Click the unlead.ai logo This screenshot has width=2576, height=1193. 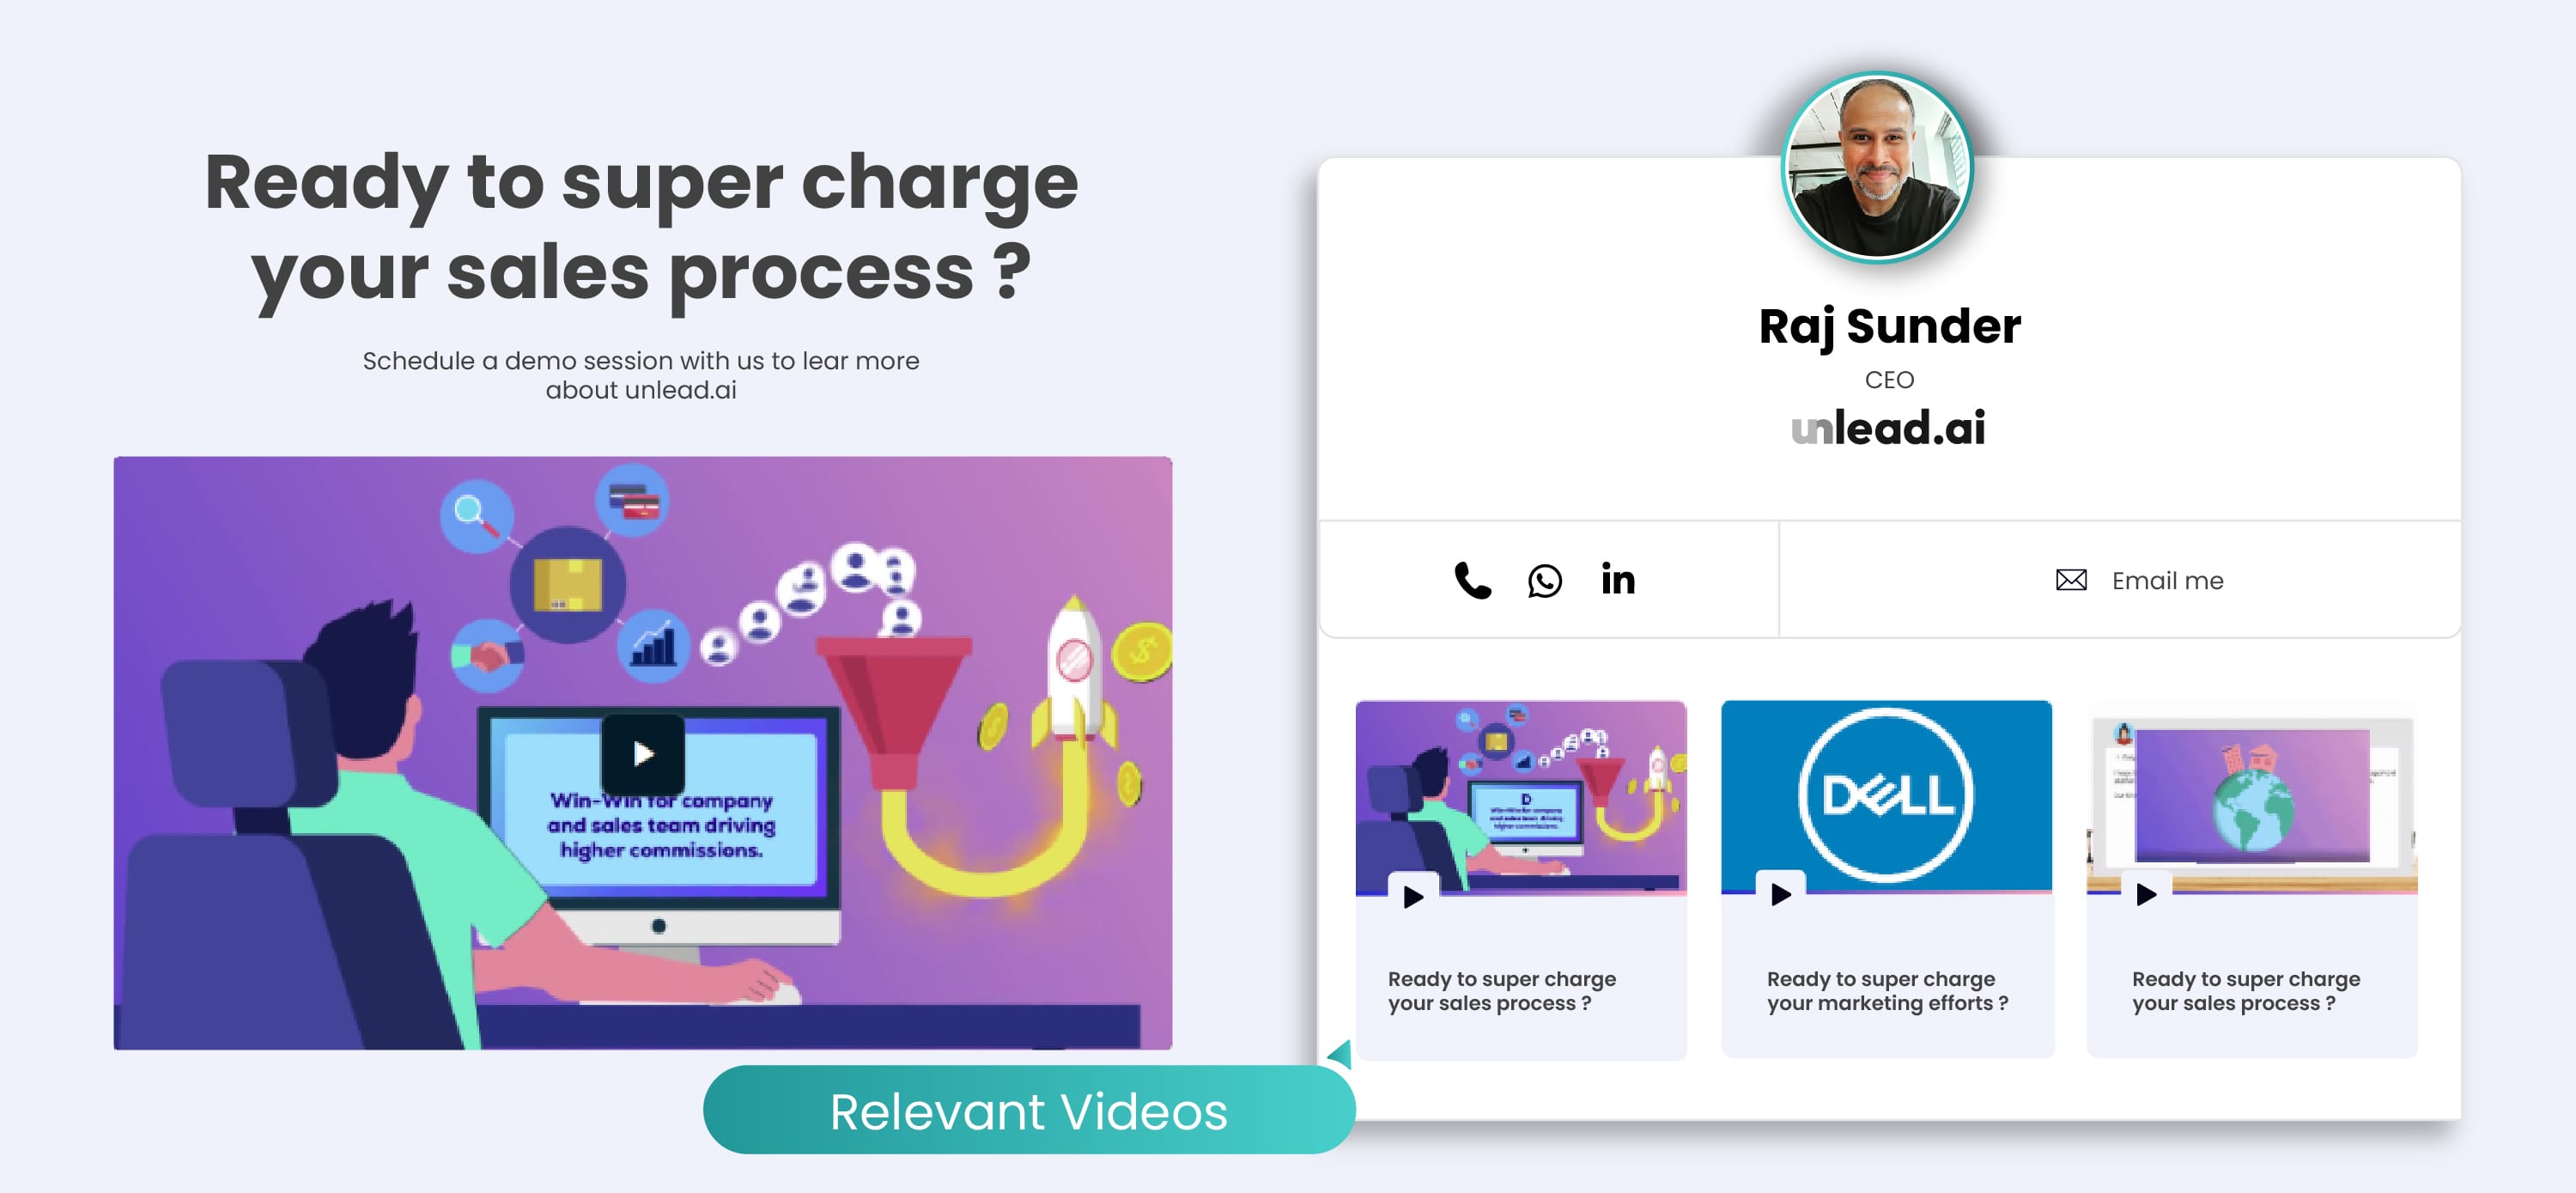coord(1888,428)
